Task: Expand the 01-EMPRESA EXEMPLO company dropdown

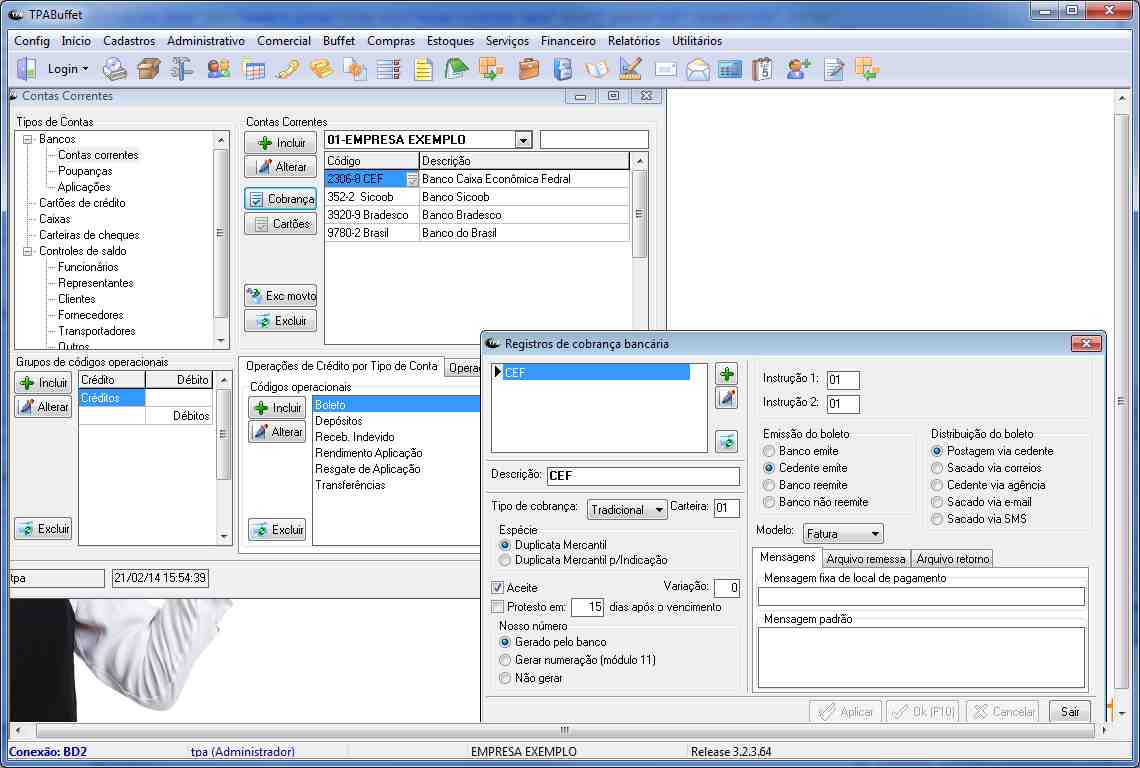Action: pyautogui.click(x=523, y=140)
